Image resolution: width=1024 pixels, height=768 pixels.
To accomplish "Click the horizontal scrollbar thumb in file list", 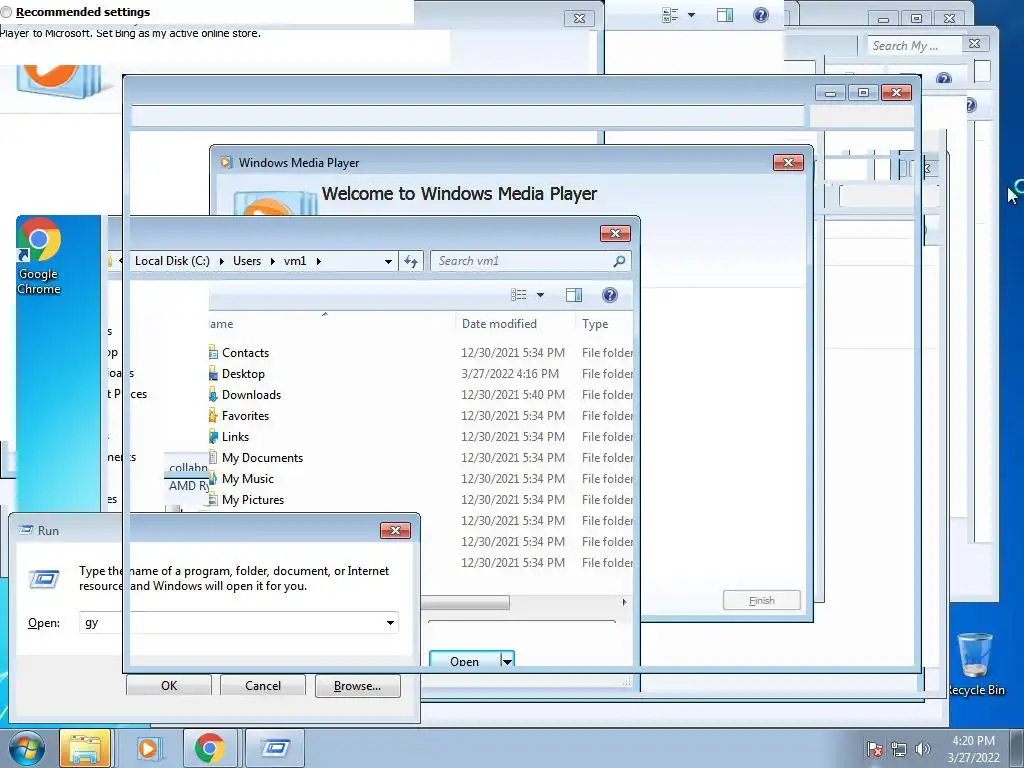I will [465, 602].
